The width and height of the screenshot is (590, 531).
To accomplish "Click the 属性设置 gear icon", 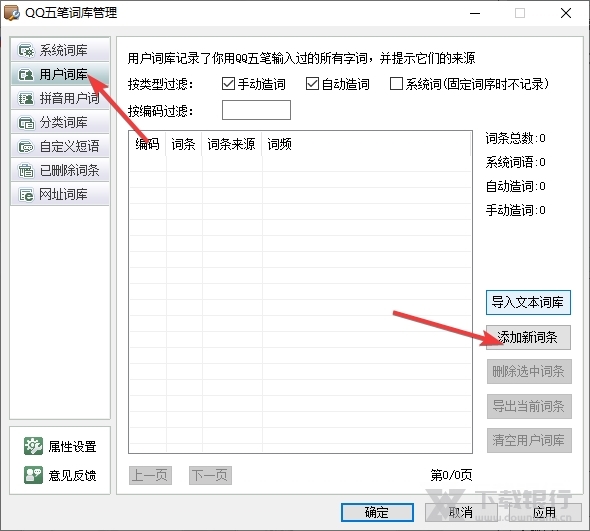I will click(33, 446).
